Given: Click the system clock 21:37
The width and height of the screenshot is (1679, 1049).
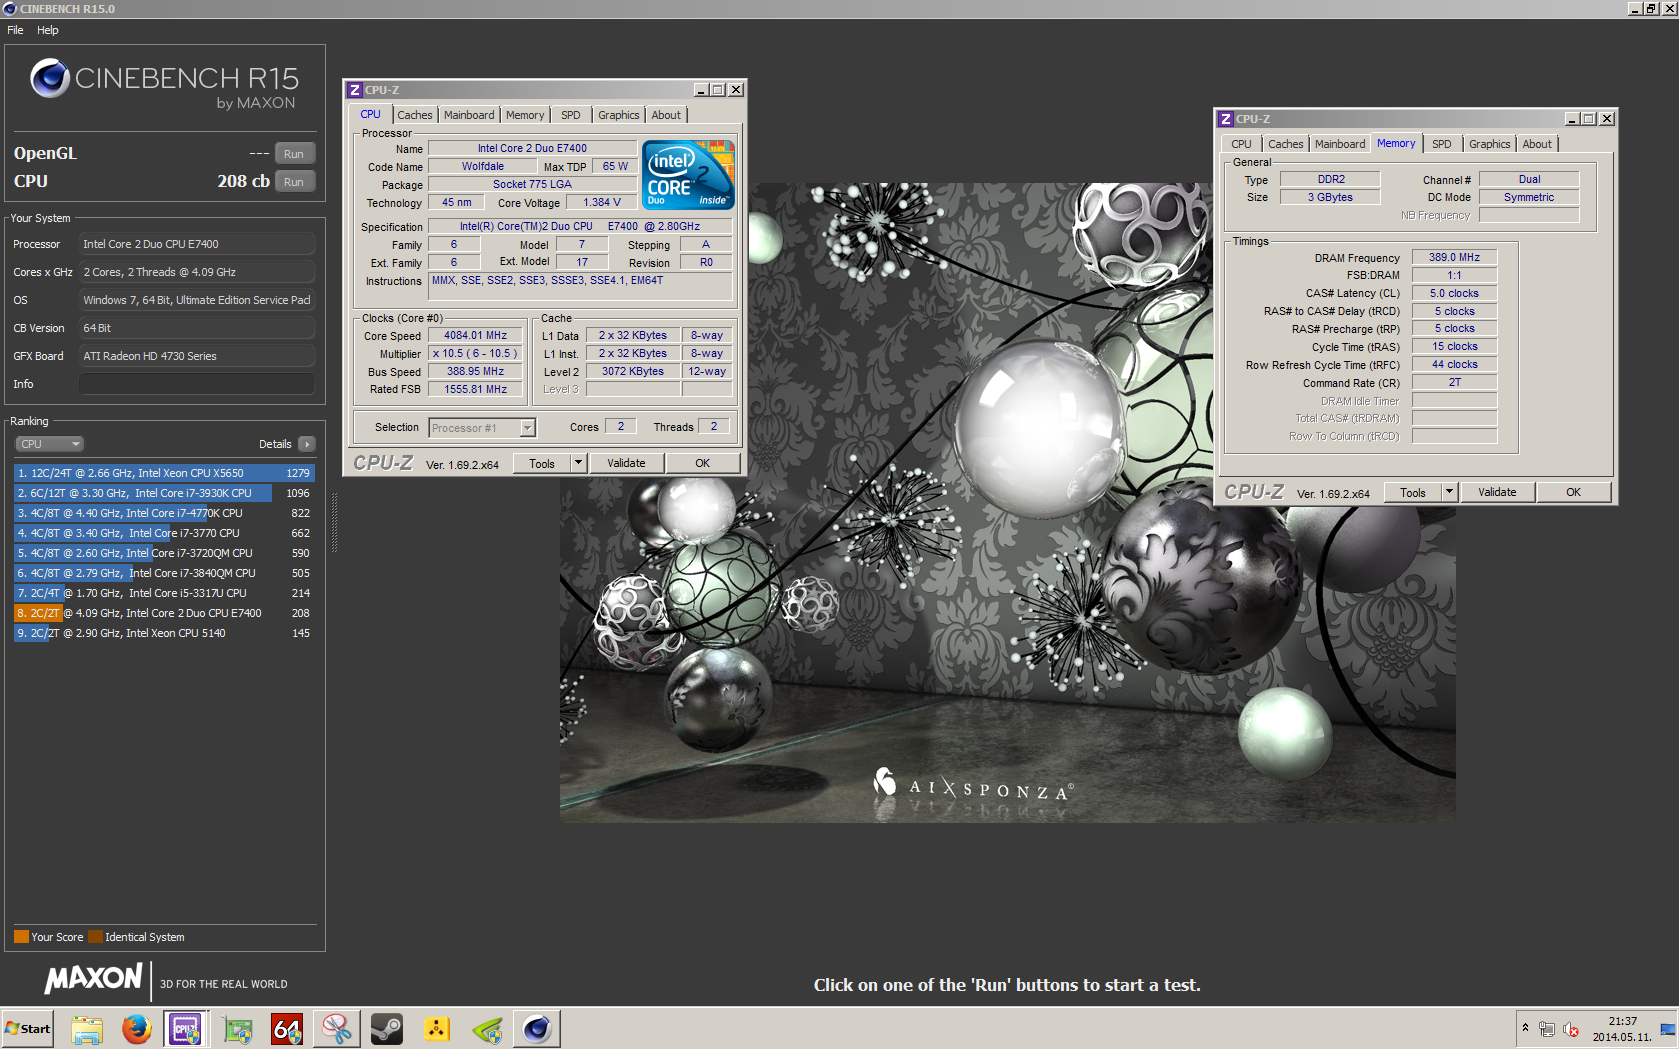Looking at the screenshot, I should pos(1622,1021).
